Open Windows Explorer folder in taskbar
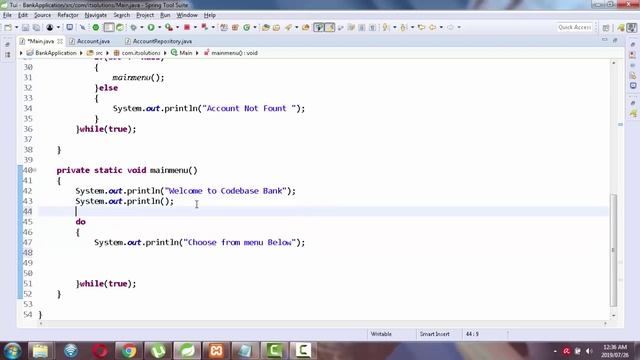This screenshot has width=640, height=360. (x=40, y=351)
